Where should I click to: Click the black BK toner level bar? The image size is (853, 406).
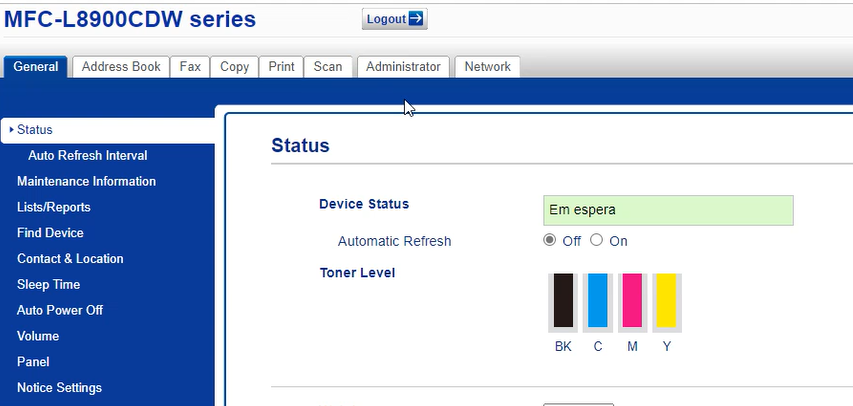[563, 302]
